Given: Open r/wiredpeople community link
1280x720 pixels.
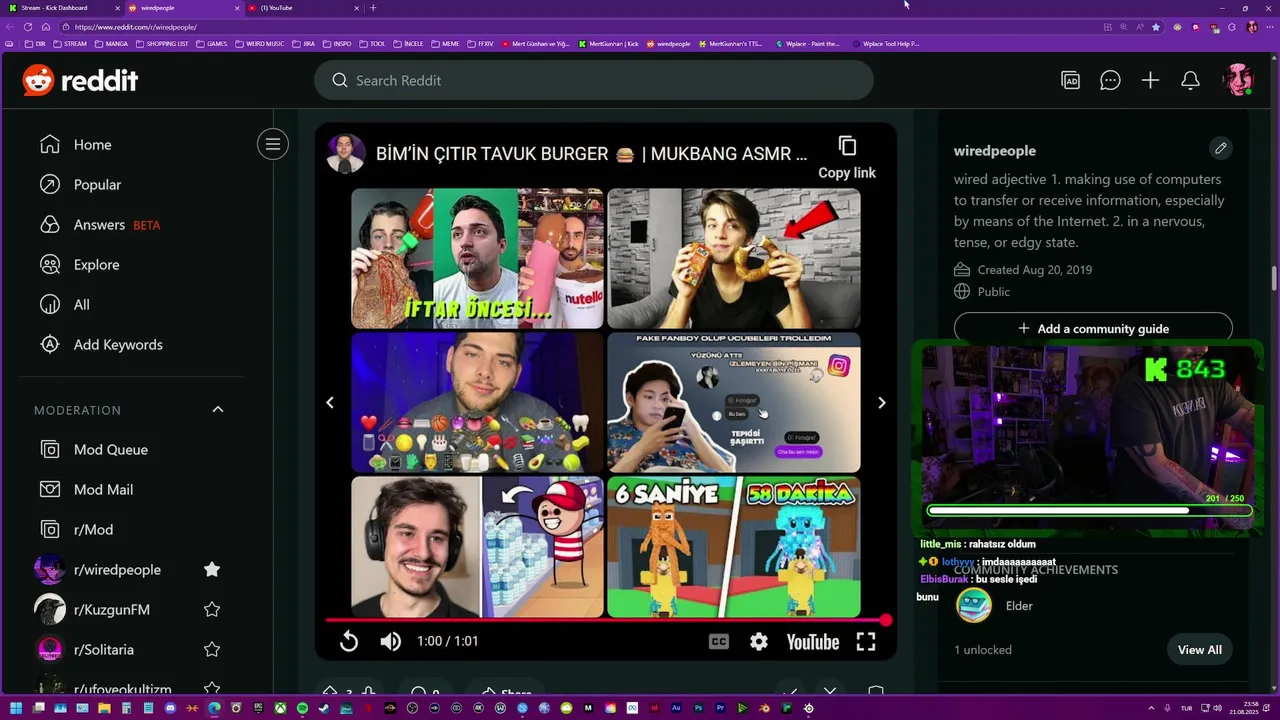Looking at the screenshot, I should pos(117,570).
